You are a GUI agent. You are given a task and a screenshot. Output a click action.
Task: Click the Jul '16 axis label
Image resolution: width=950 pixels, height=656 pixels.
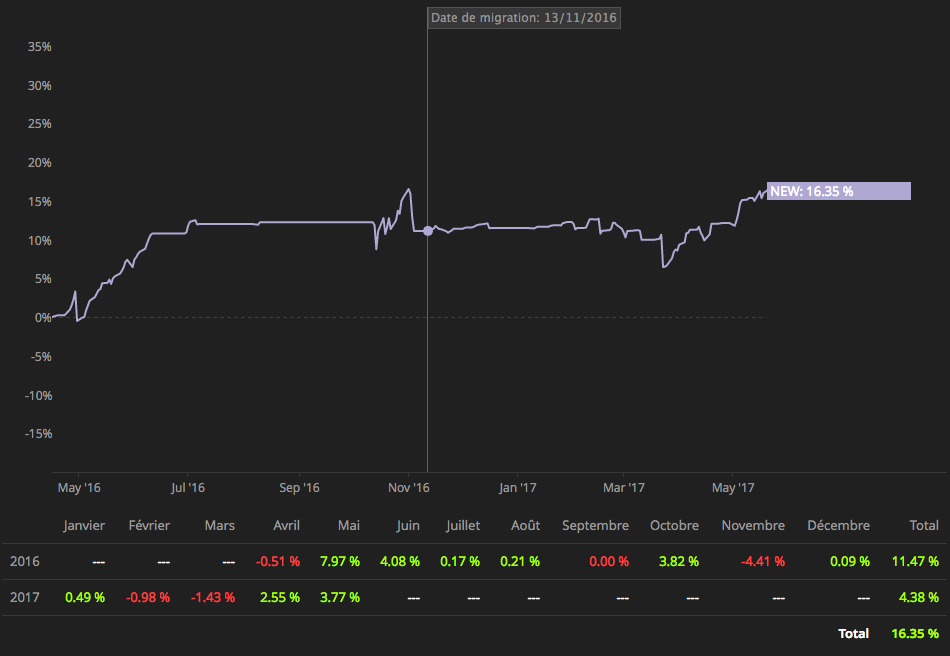[188, 488]
